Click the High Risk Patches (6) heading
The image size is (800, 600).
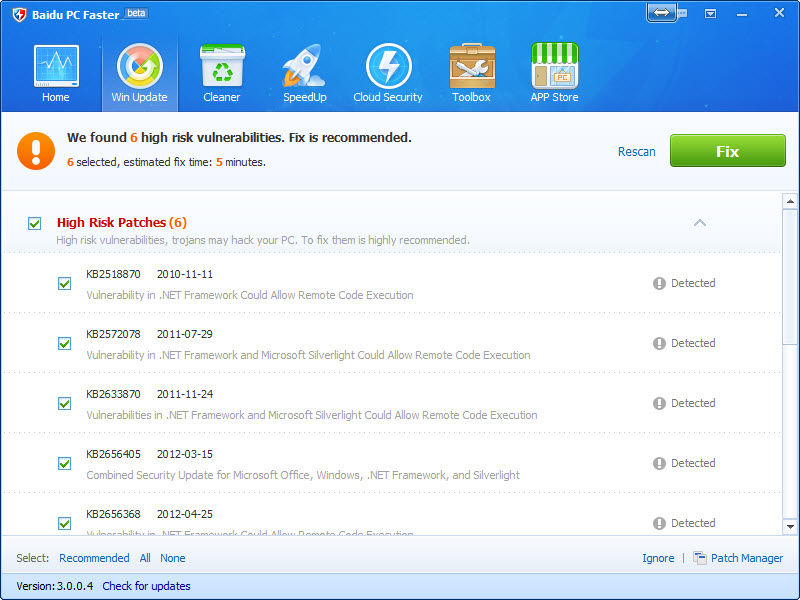[x=122, y=222]
